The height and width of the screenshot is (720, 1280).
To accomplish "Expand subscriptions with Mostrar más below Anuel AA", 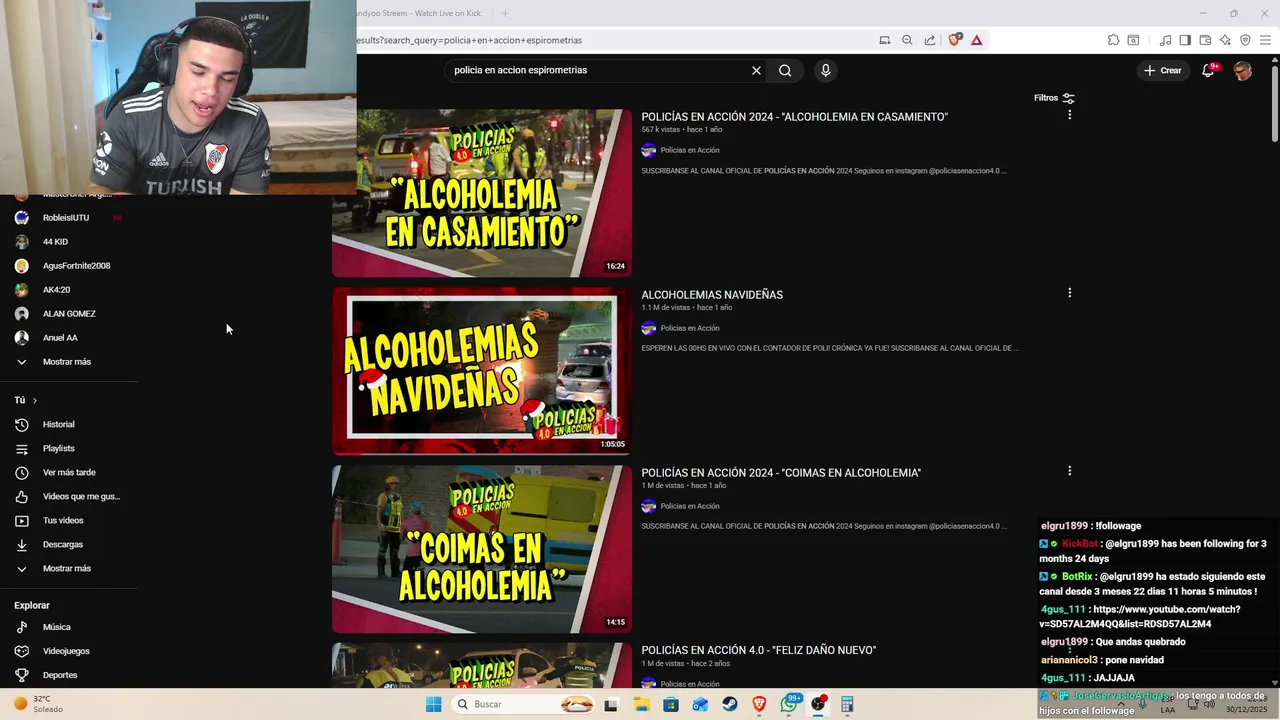I will [67, 362].
